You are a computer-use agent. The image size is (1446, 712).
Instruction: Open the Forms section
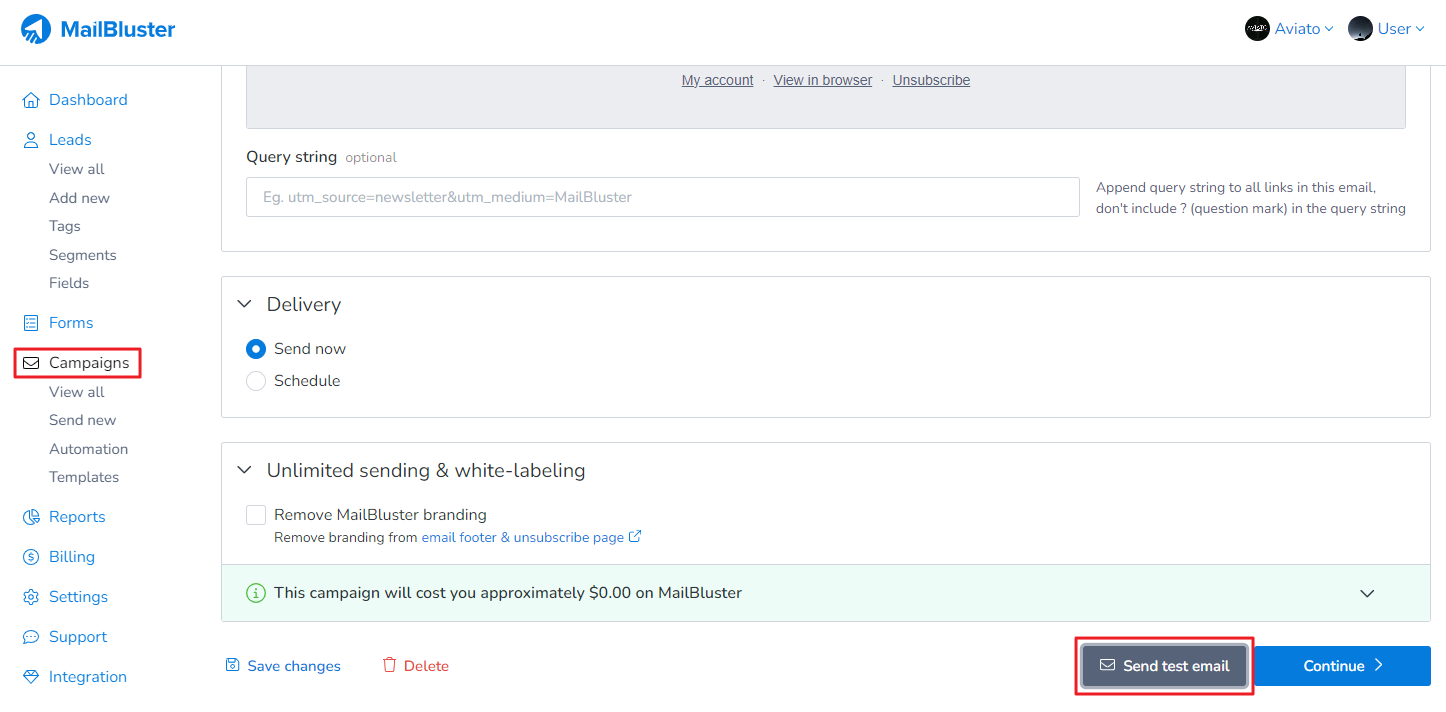pyautogui.click(x=70, y=322)
